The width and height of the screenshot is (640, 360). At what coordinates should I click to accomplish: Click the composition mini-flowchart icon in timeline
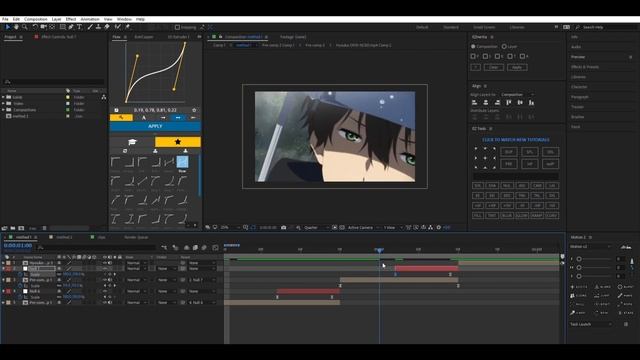click(164, 247)
